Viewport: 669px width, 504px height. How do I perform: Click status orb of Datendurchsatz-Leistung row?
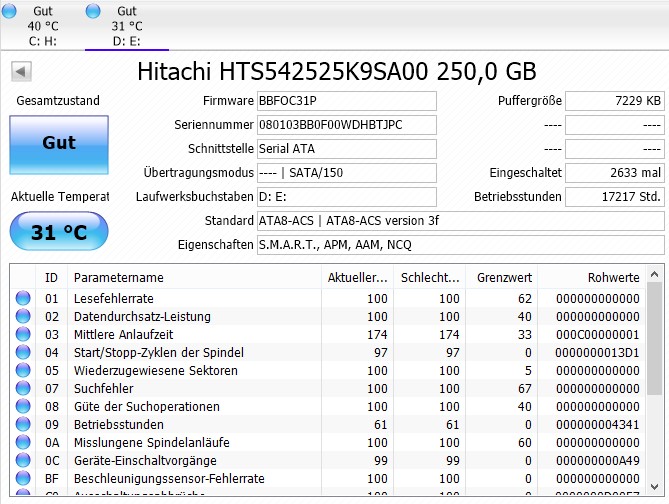click(23, 316)
